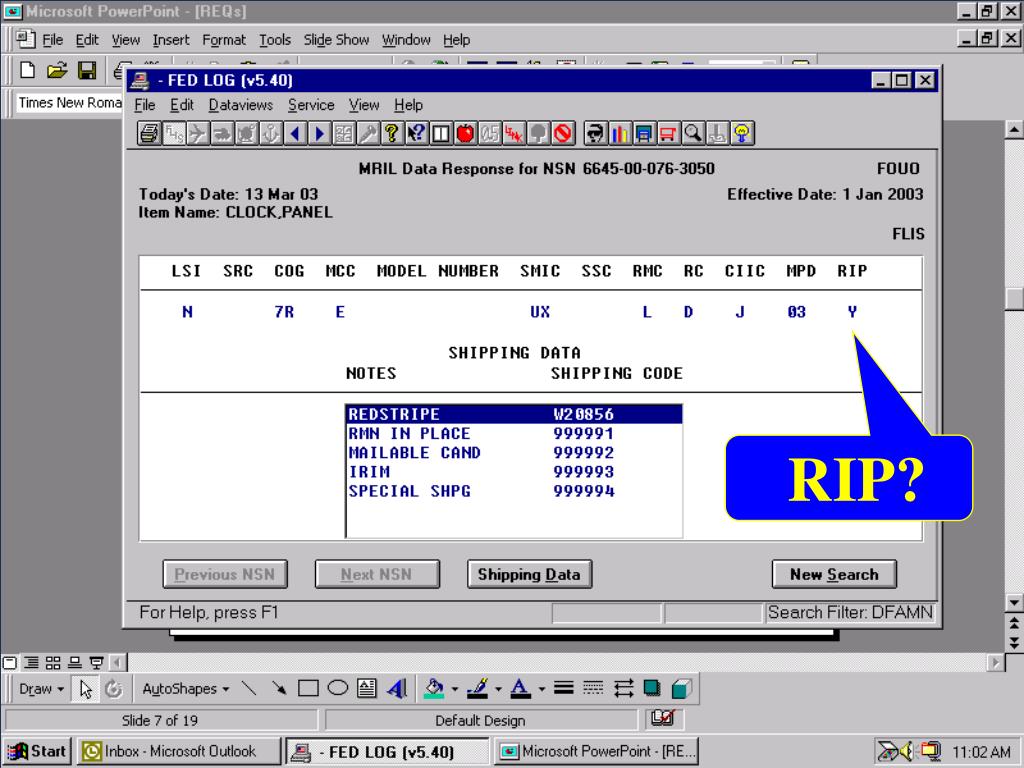Click the Windows Start button
This screenshot has height=768, width=1024.
point(38,752)
